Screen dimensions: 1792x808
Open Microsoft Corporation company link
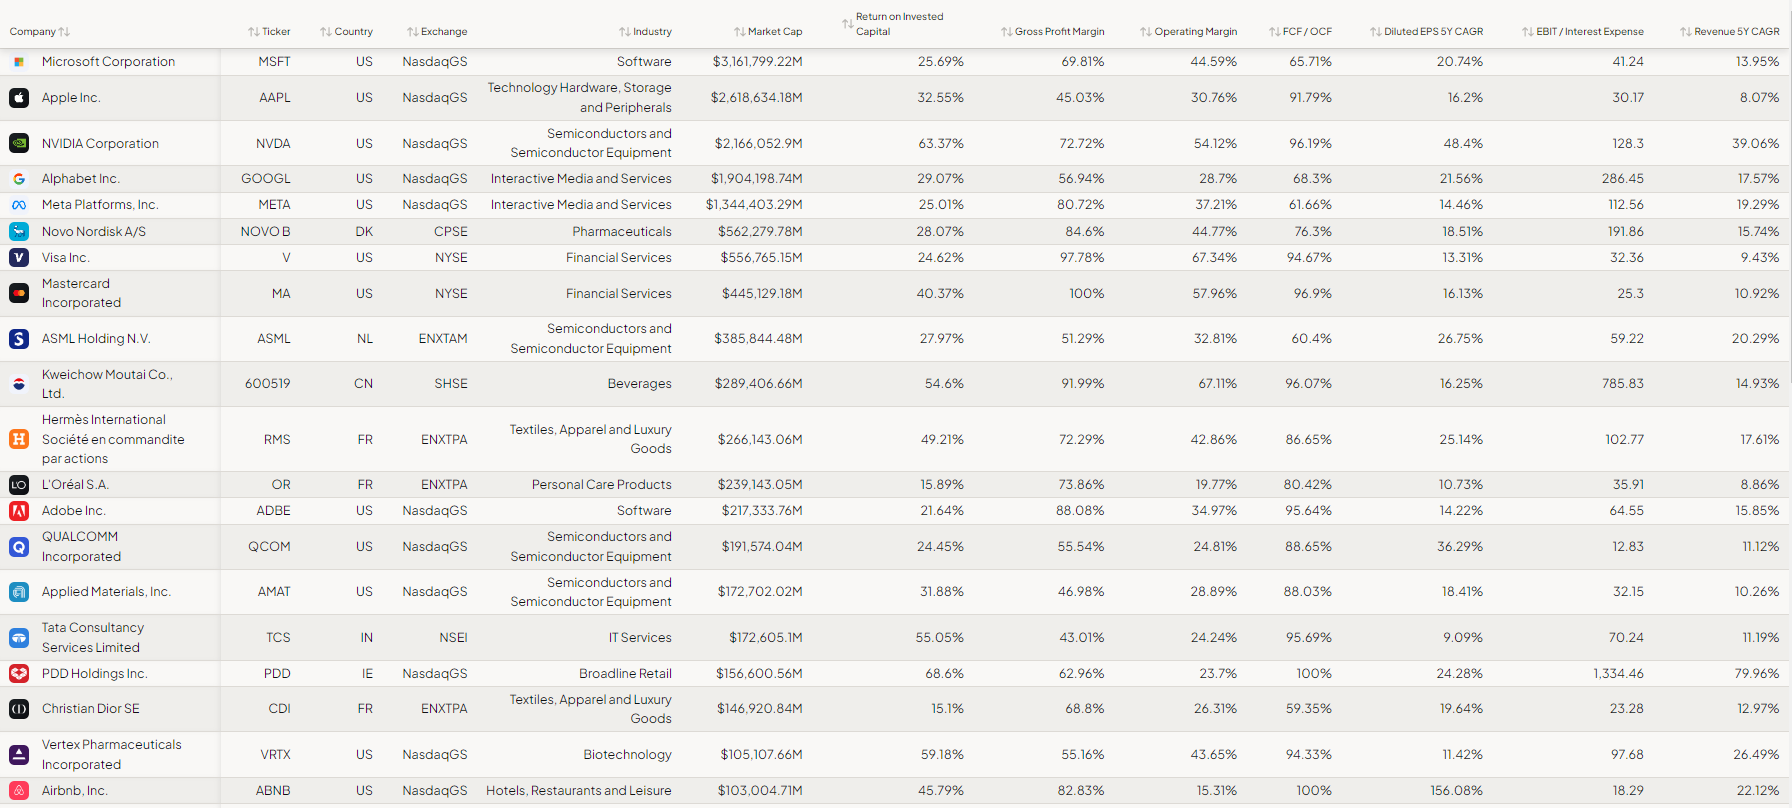tap(108, 62)
